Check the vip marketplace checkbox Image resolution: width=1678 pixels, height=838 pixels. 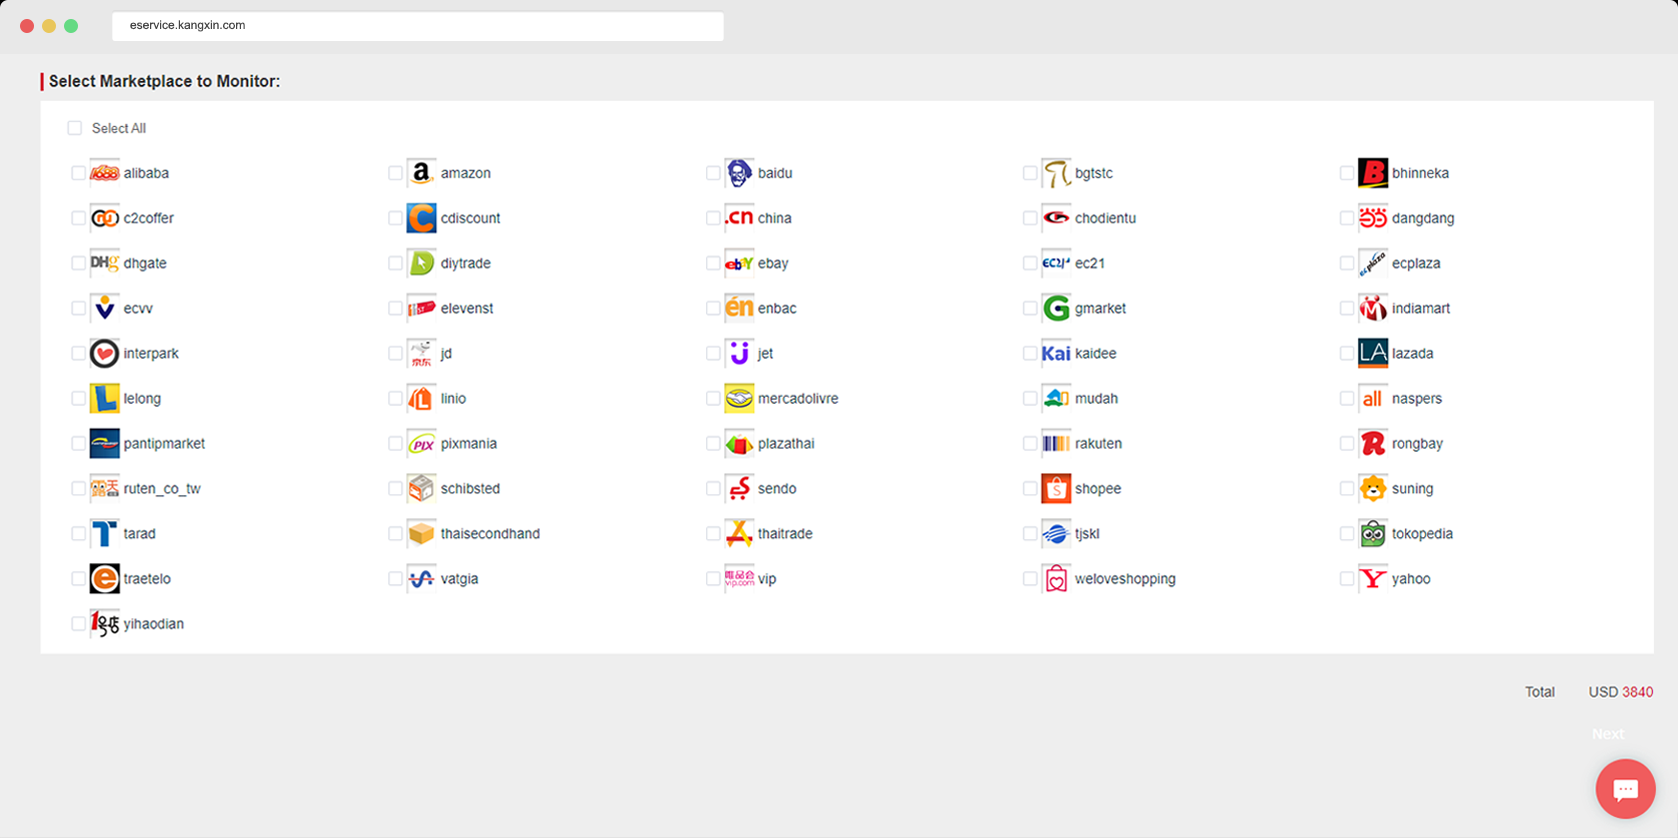click(x=713, y=578)
